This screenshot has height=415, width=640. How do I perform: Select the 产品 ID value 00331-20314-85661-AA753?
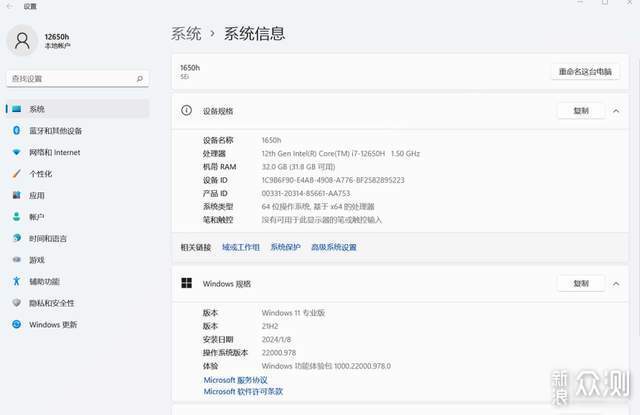pos(306,193)
